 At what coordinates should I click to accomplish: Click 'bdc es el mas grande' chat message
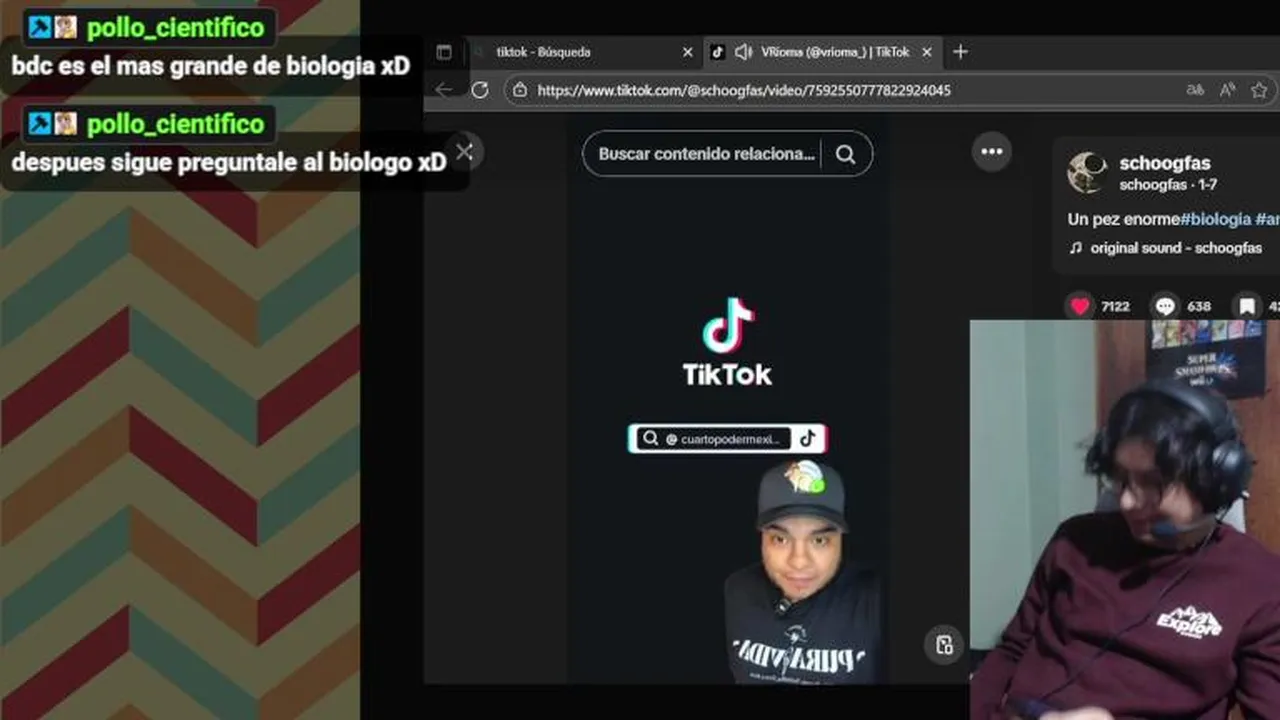(x=211, y=66)
